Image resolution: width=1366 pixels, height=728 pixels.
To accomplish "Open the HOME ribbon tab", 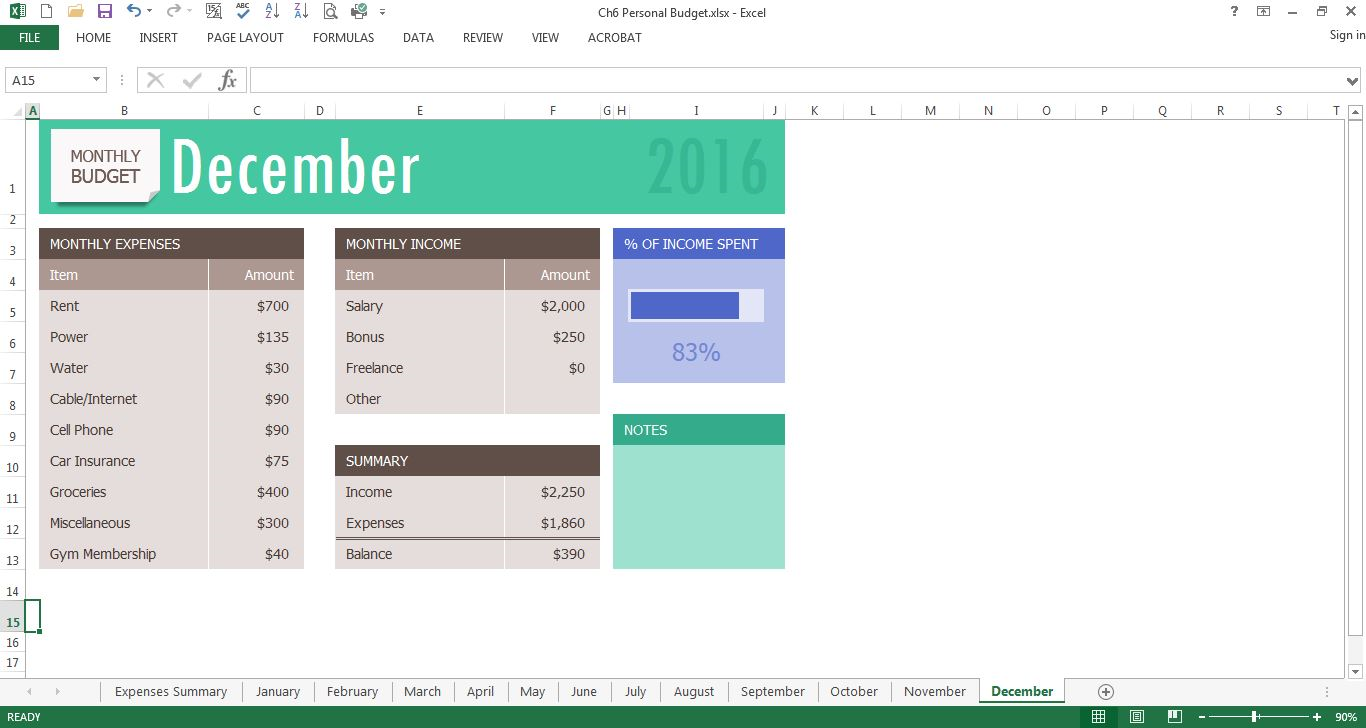I will pos(94,38).
